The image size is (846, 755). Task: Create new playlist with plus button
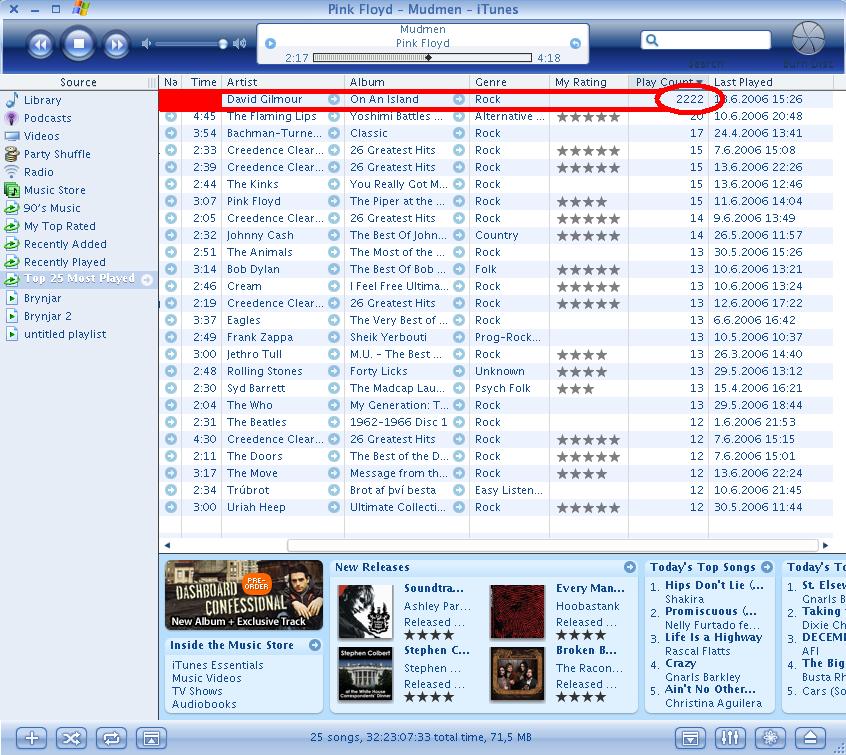tap(31, 738)
